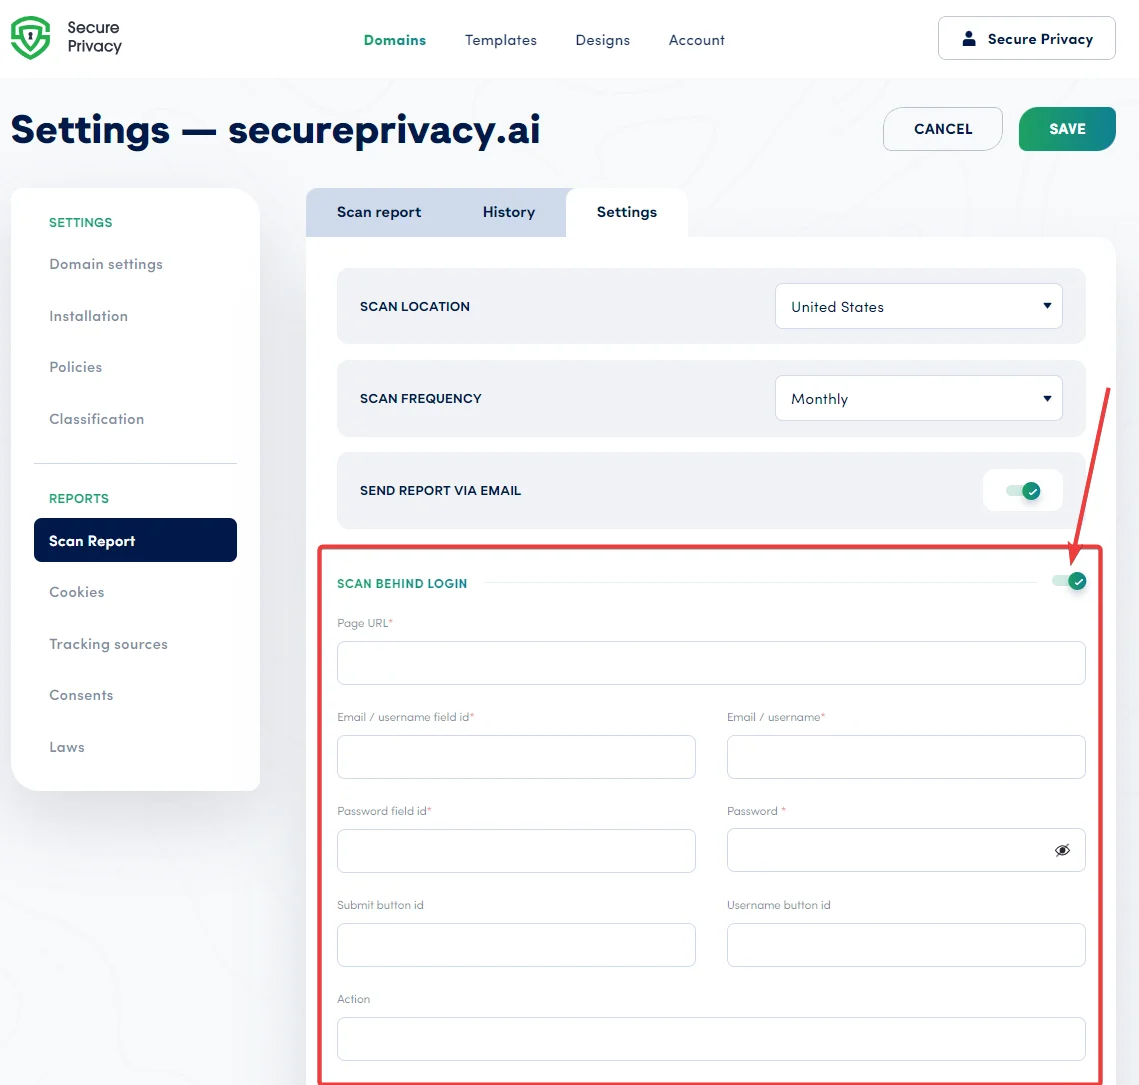Show the password using the eye icon
1139x1085 pixels.
point(1061,849)
